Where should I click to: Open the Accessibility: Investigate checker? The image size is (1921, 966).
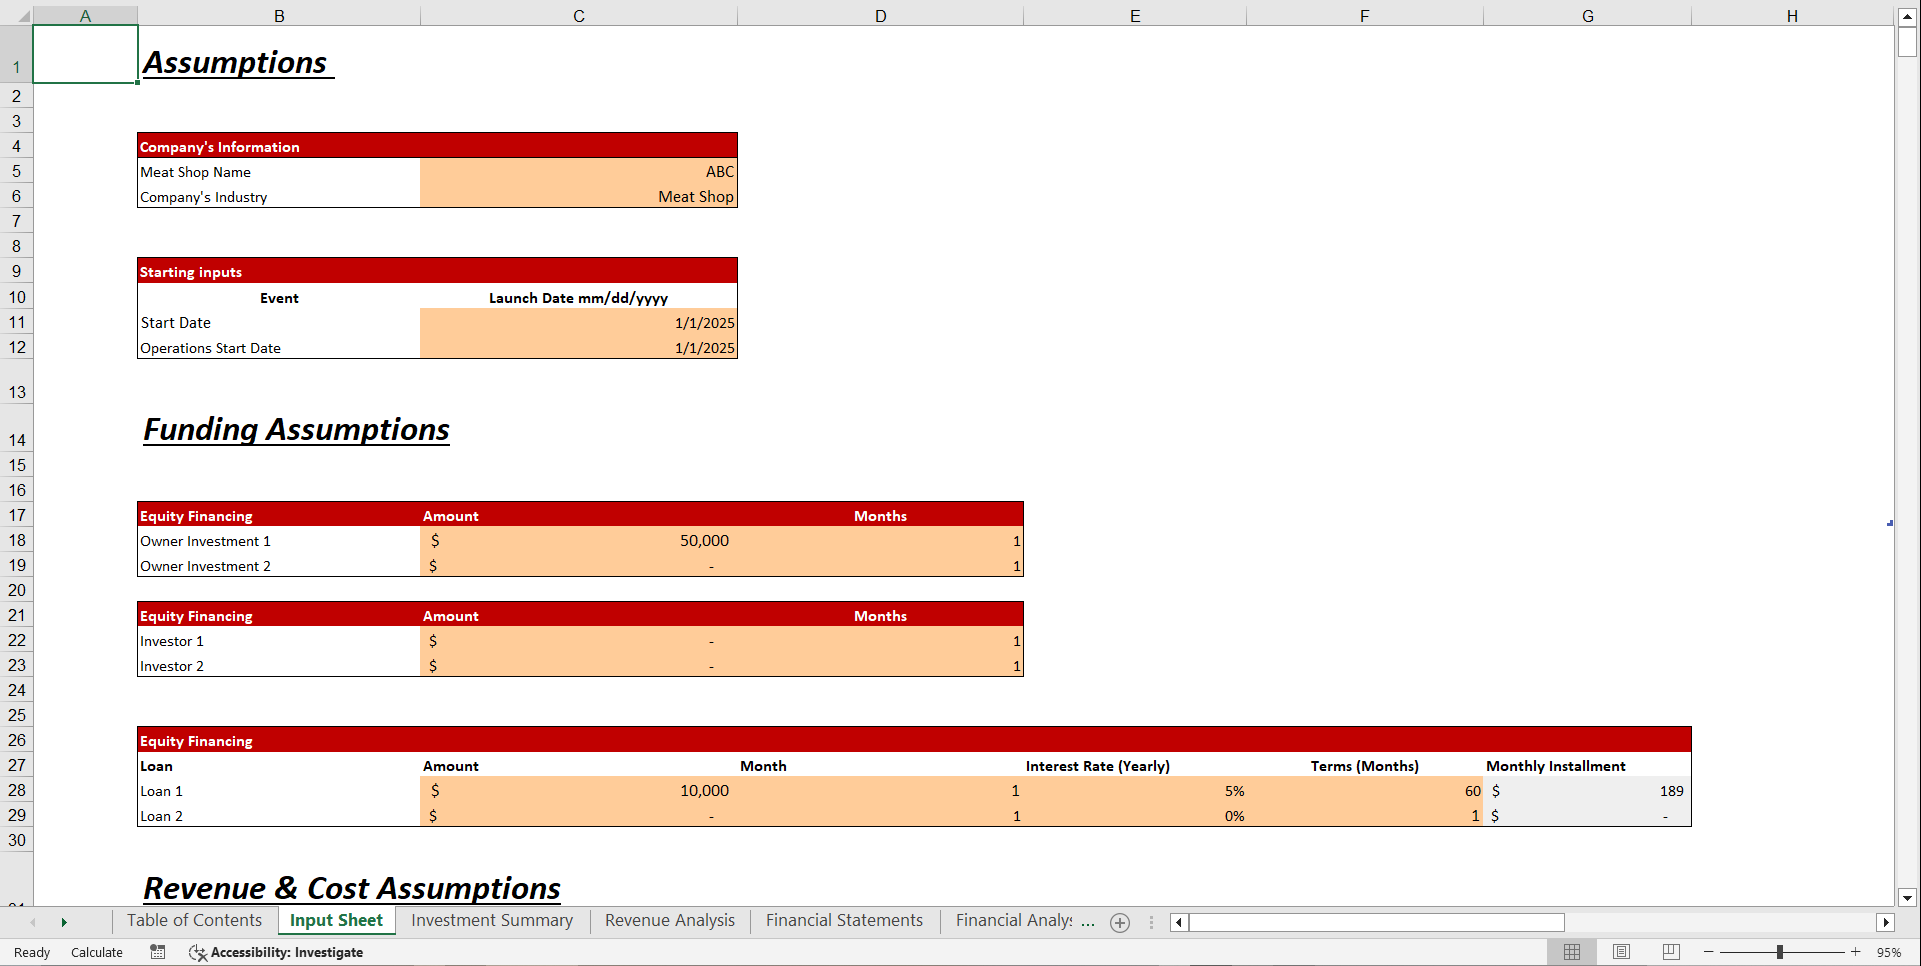pos(276,952)
